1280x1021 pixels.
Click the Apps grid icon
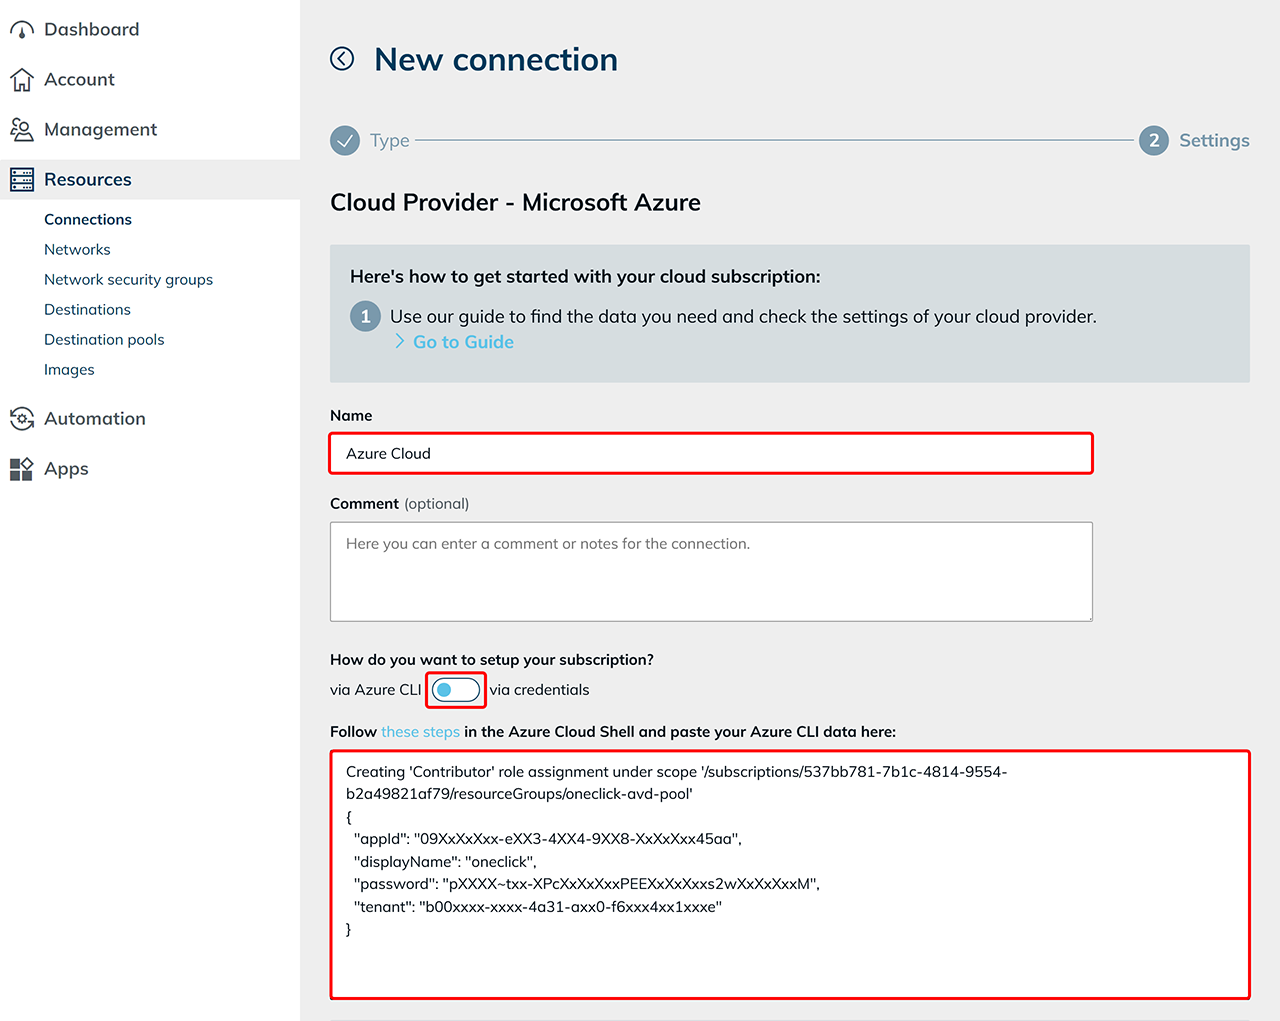21,469
